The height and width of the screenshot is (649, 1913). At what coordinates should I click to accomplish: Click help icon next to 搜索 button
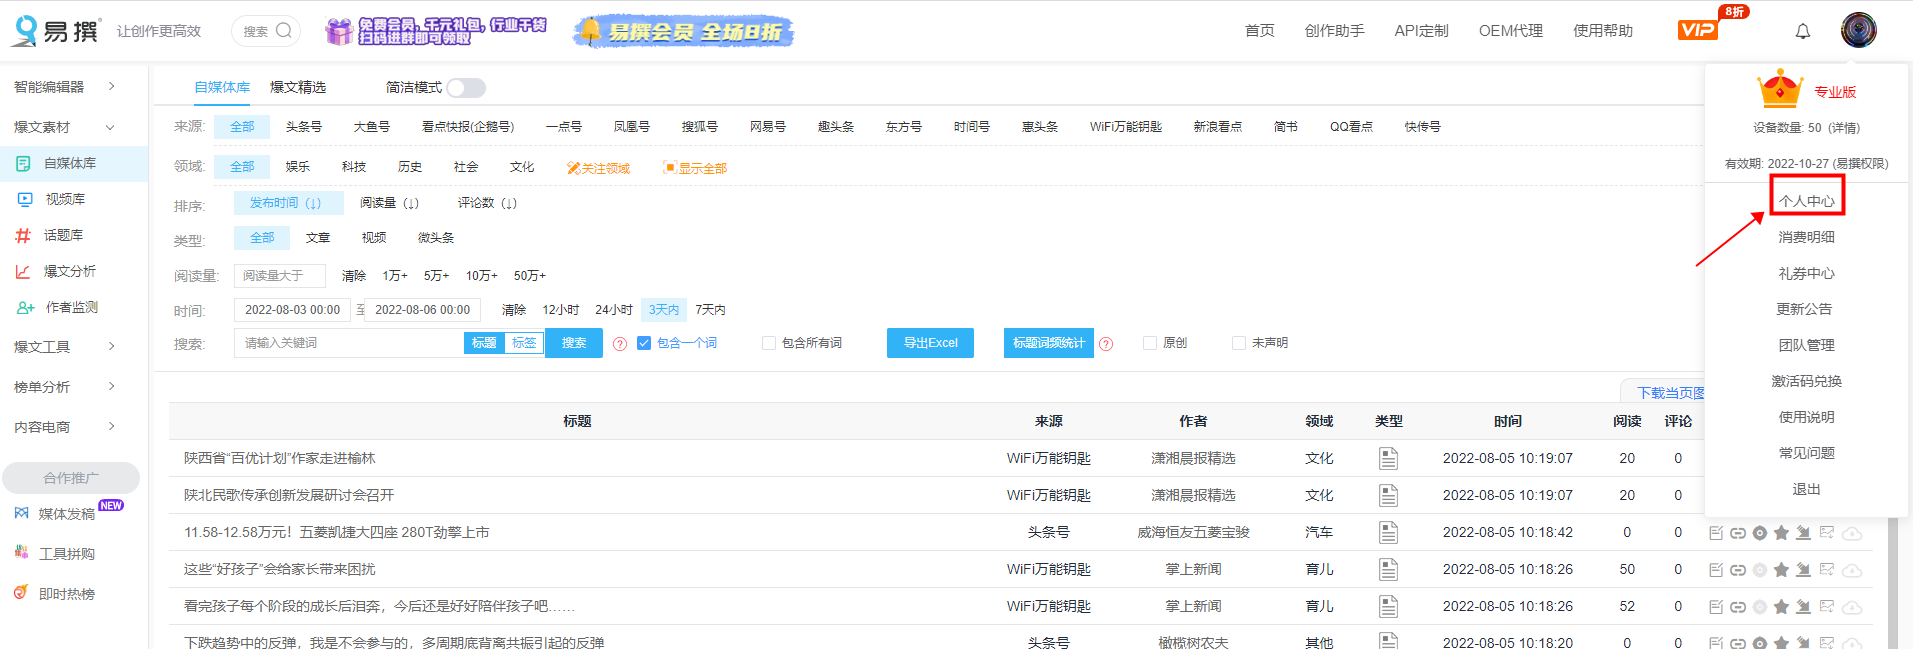tap(620, 344)
